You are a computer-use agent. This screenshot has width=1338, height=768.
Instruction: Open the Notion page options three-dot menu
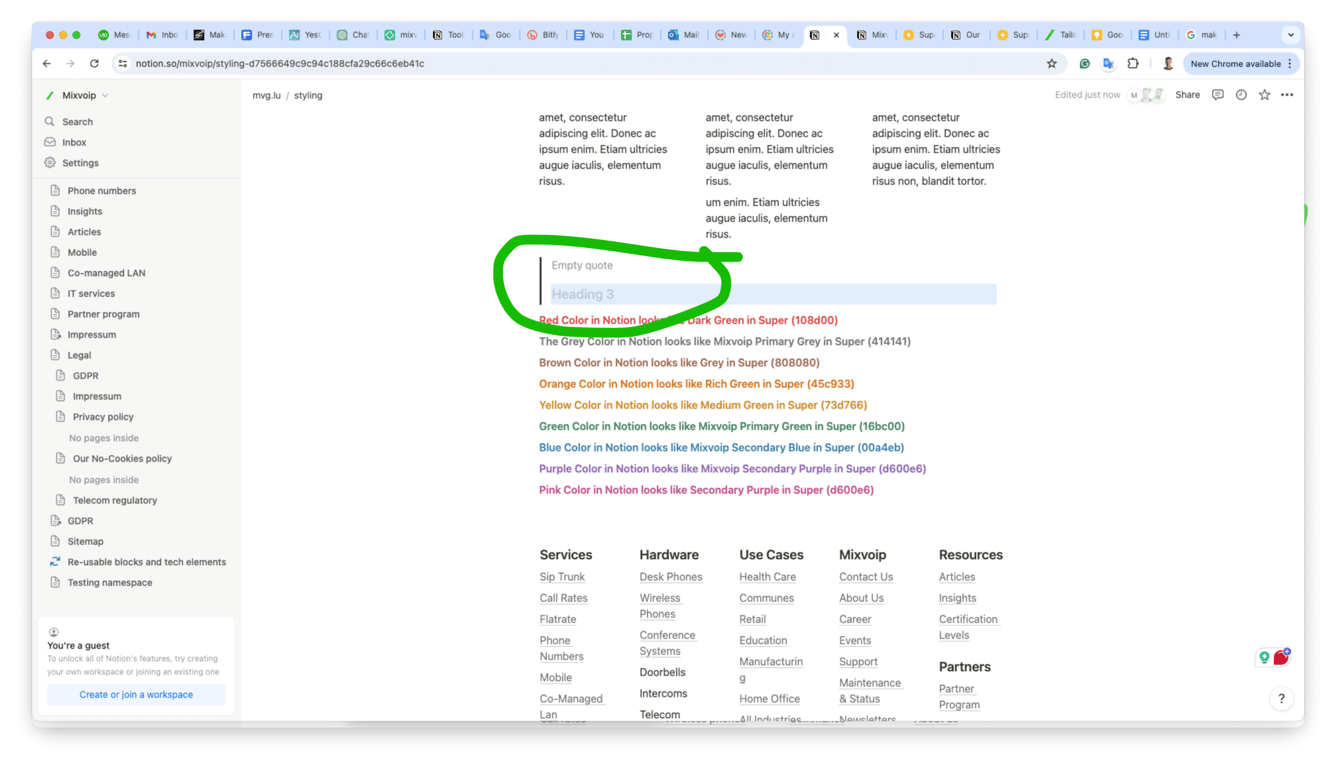[1287, 95]
